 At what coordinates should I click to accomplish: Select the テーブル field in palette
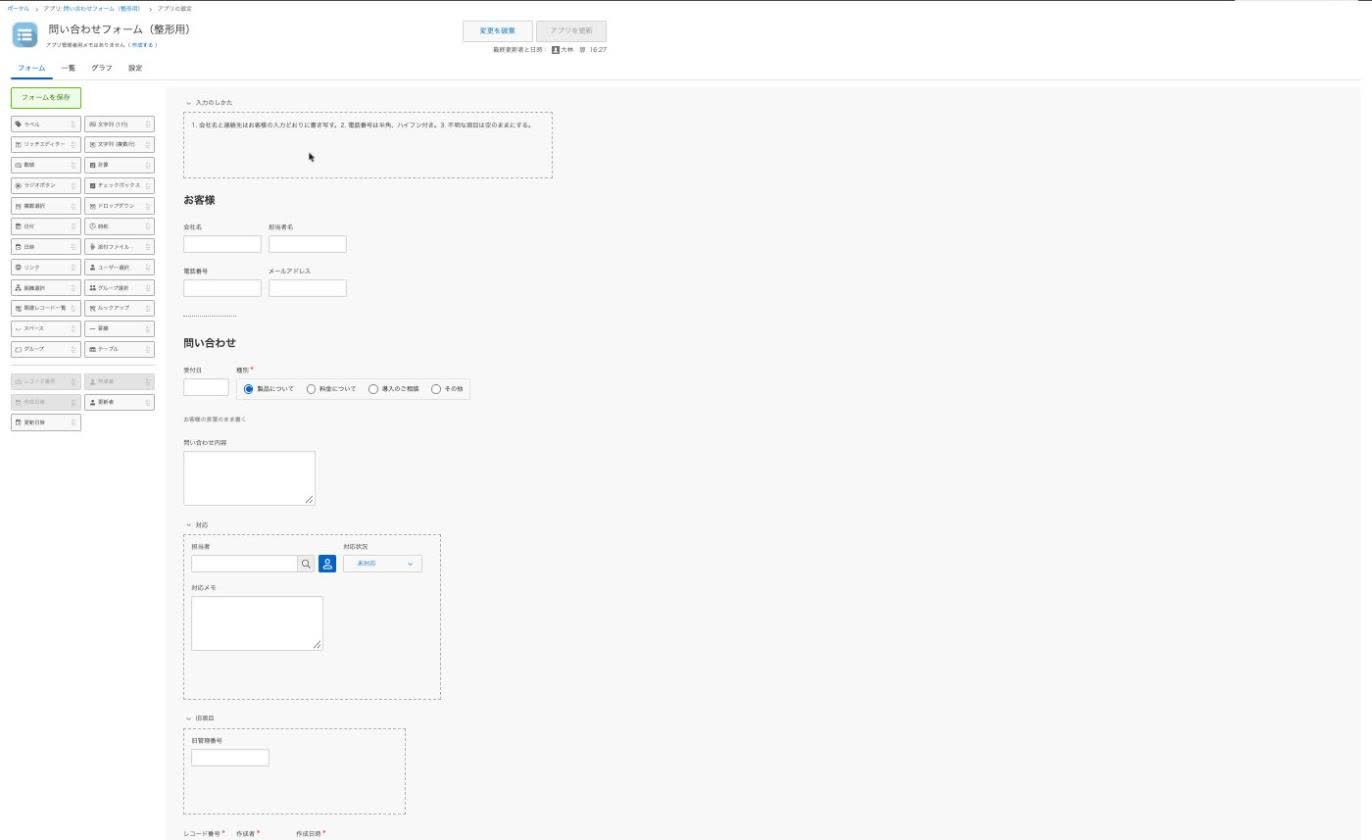tap(119, 349)
